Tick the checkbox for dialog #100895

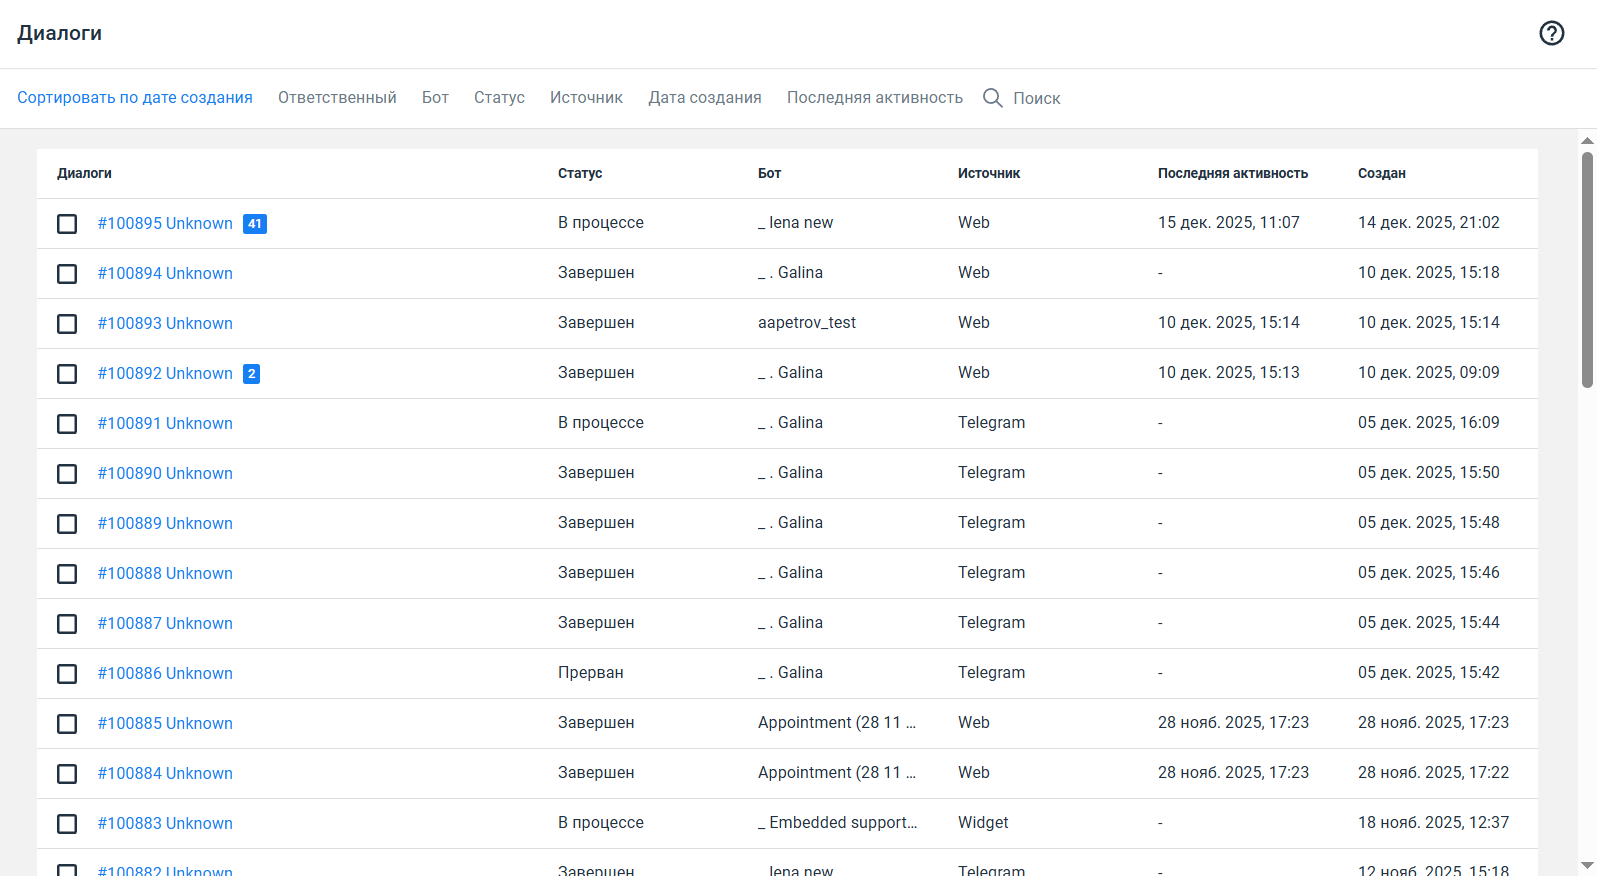point(67,224)
